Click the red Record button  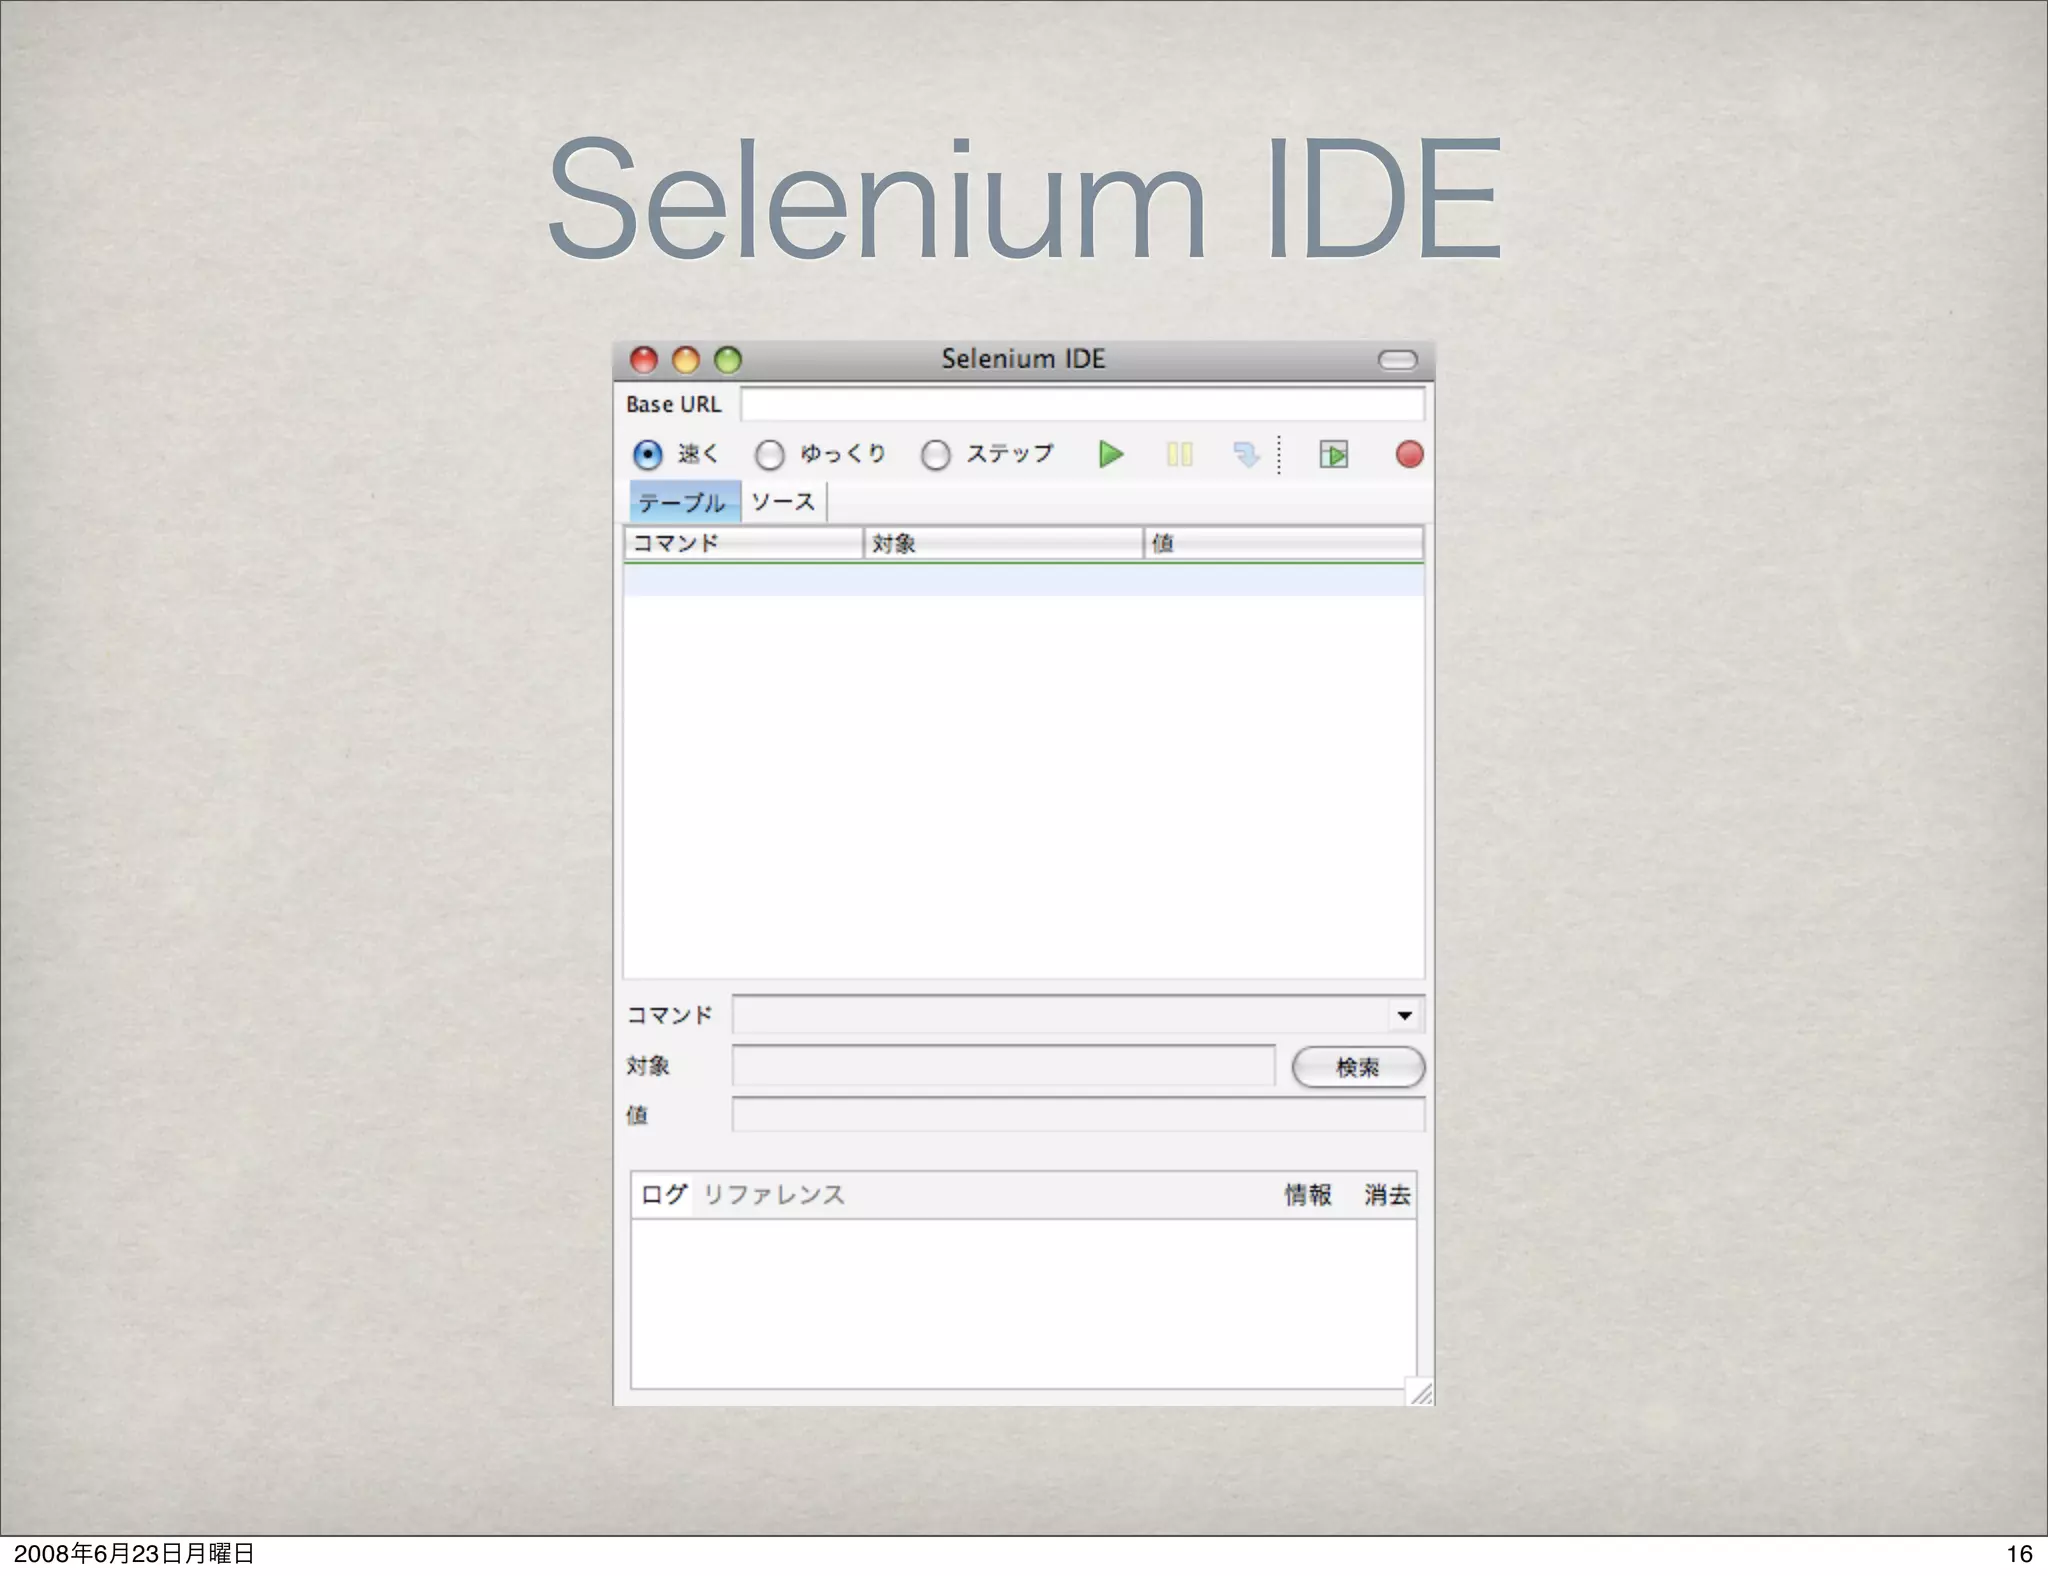point(1409,455)
